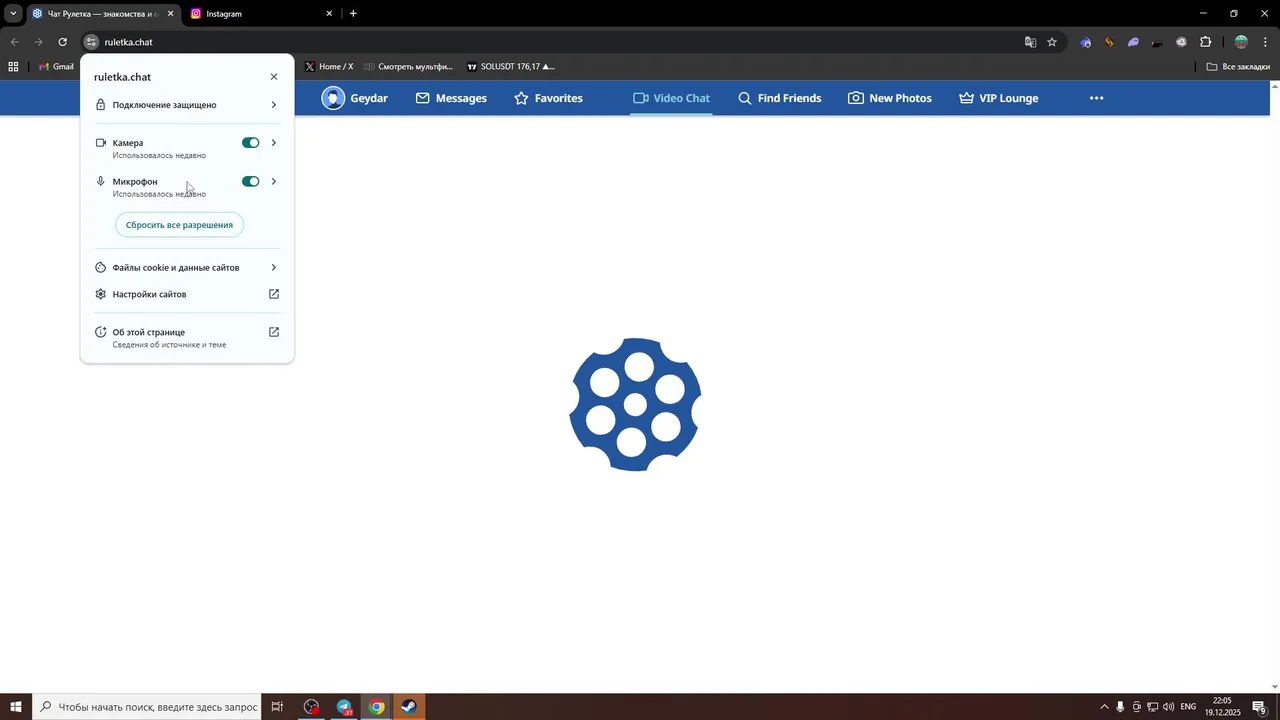This screenshot has width=1280, height=720.
Task: Switch to Чат Рулетка tab
Action: (102, 14)
